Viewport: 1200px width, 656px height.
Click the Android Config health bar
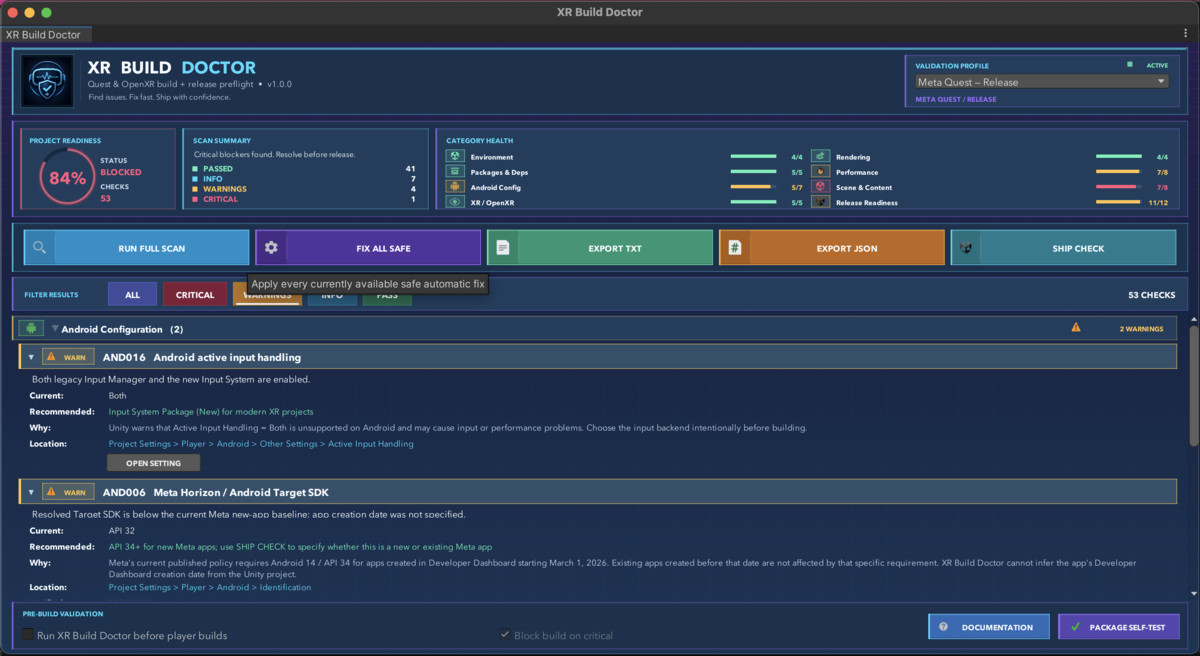(753, 187)
